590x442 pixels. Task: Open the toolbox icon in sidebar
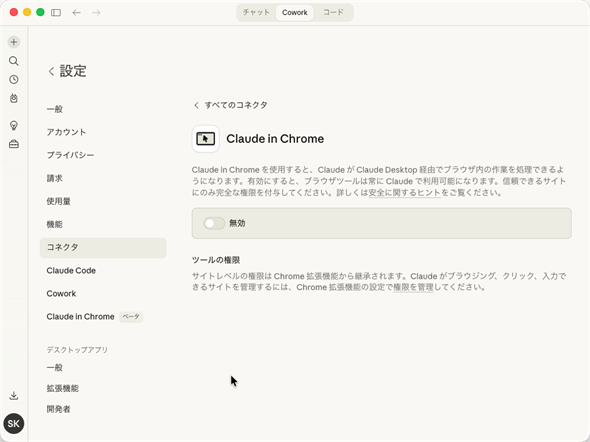[x=14, y=144]
